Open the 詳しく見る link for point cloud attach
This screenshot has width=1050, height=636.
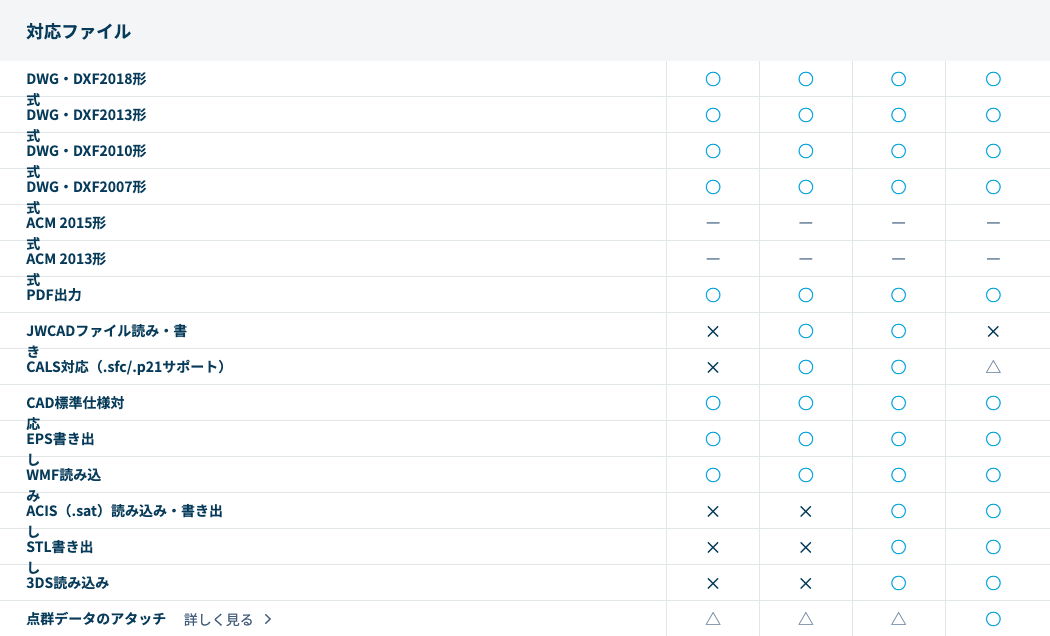point(219,619)
